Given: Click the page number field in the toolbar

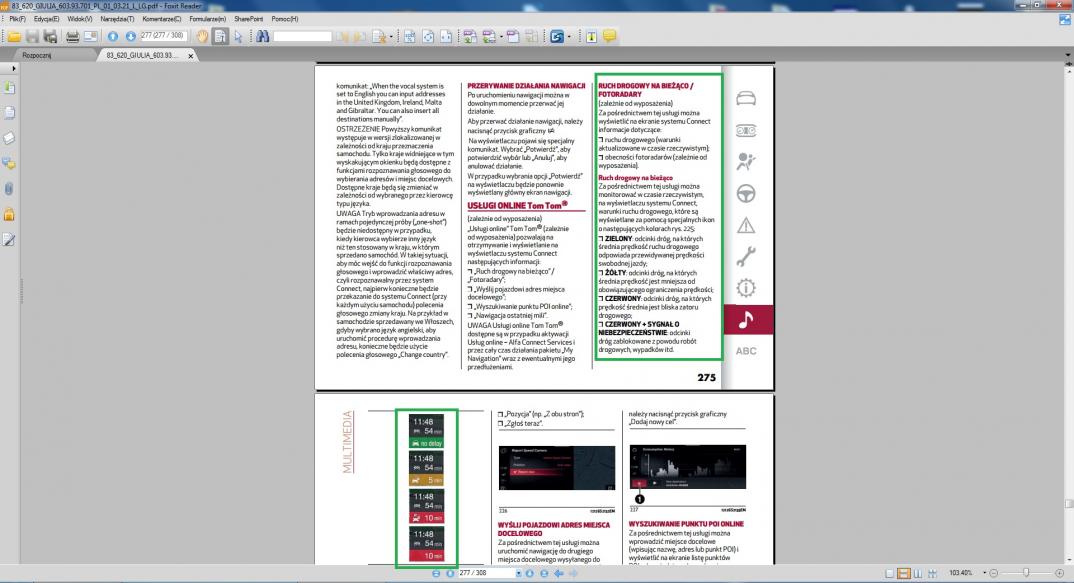Looking at the screenshot, I should 164,36.
